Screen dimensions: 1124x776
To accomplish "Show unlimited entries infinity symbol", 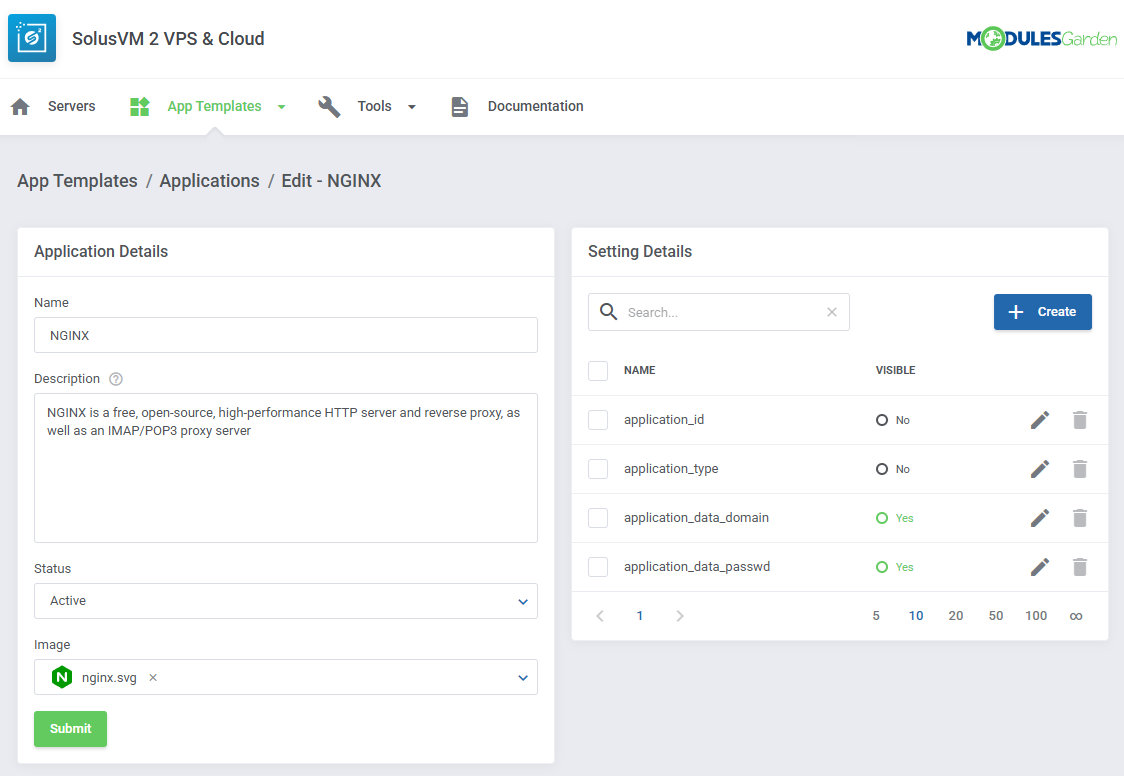I will pos(1076,616).
